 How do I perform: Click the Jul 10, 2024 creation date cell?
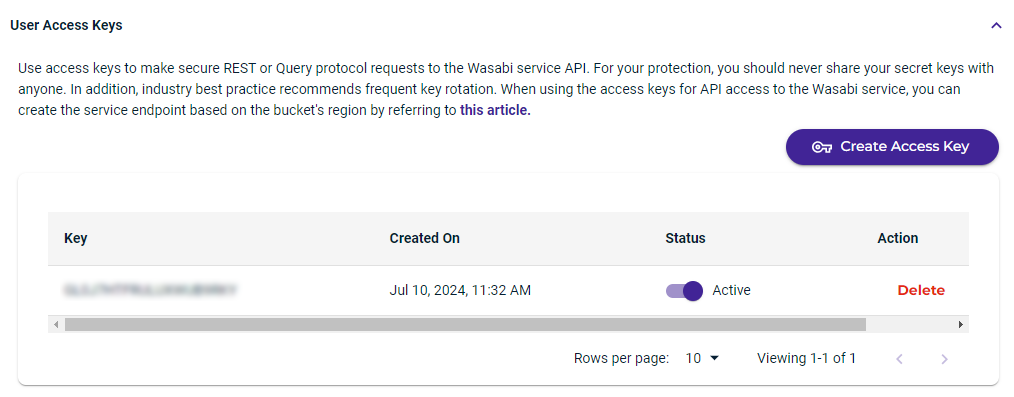[460, 290]
